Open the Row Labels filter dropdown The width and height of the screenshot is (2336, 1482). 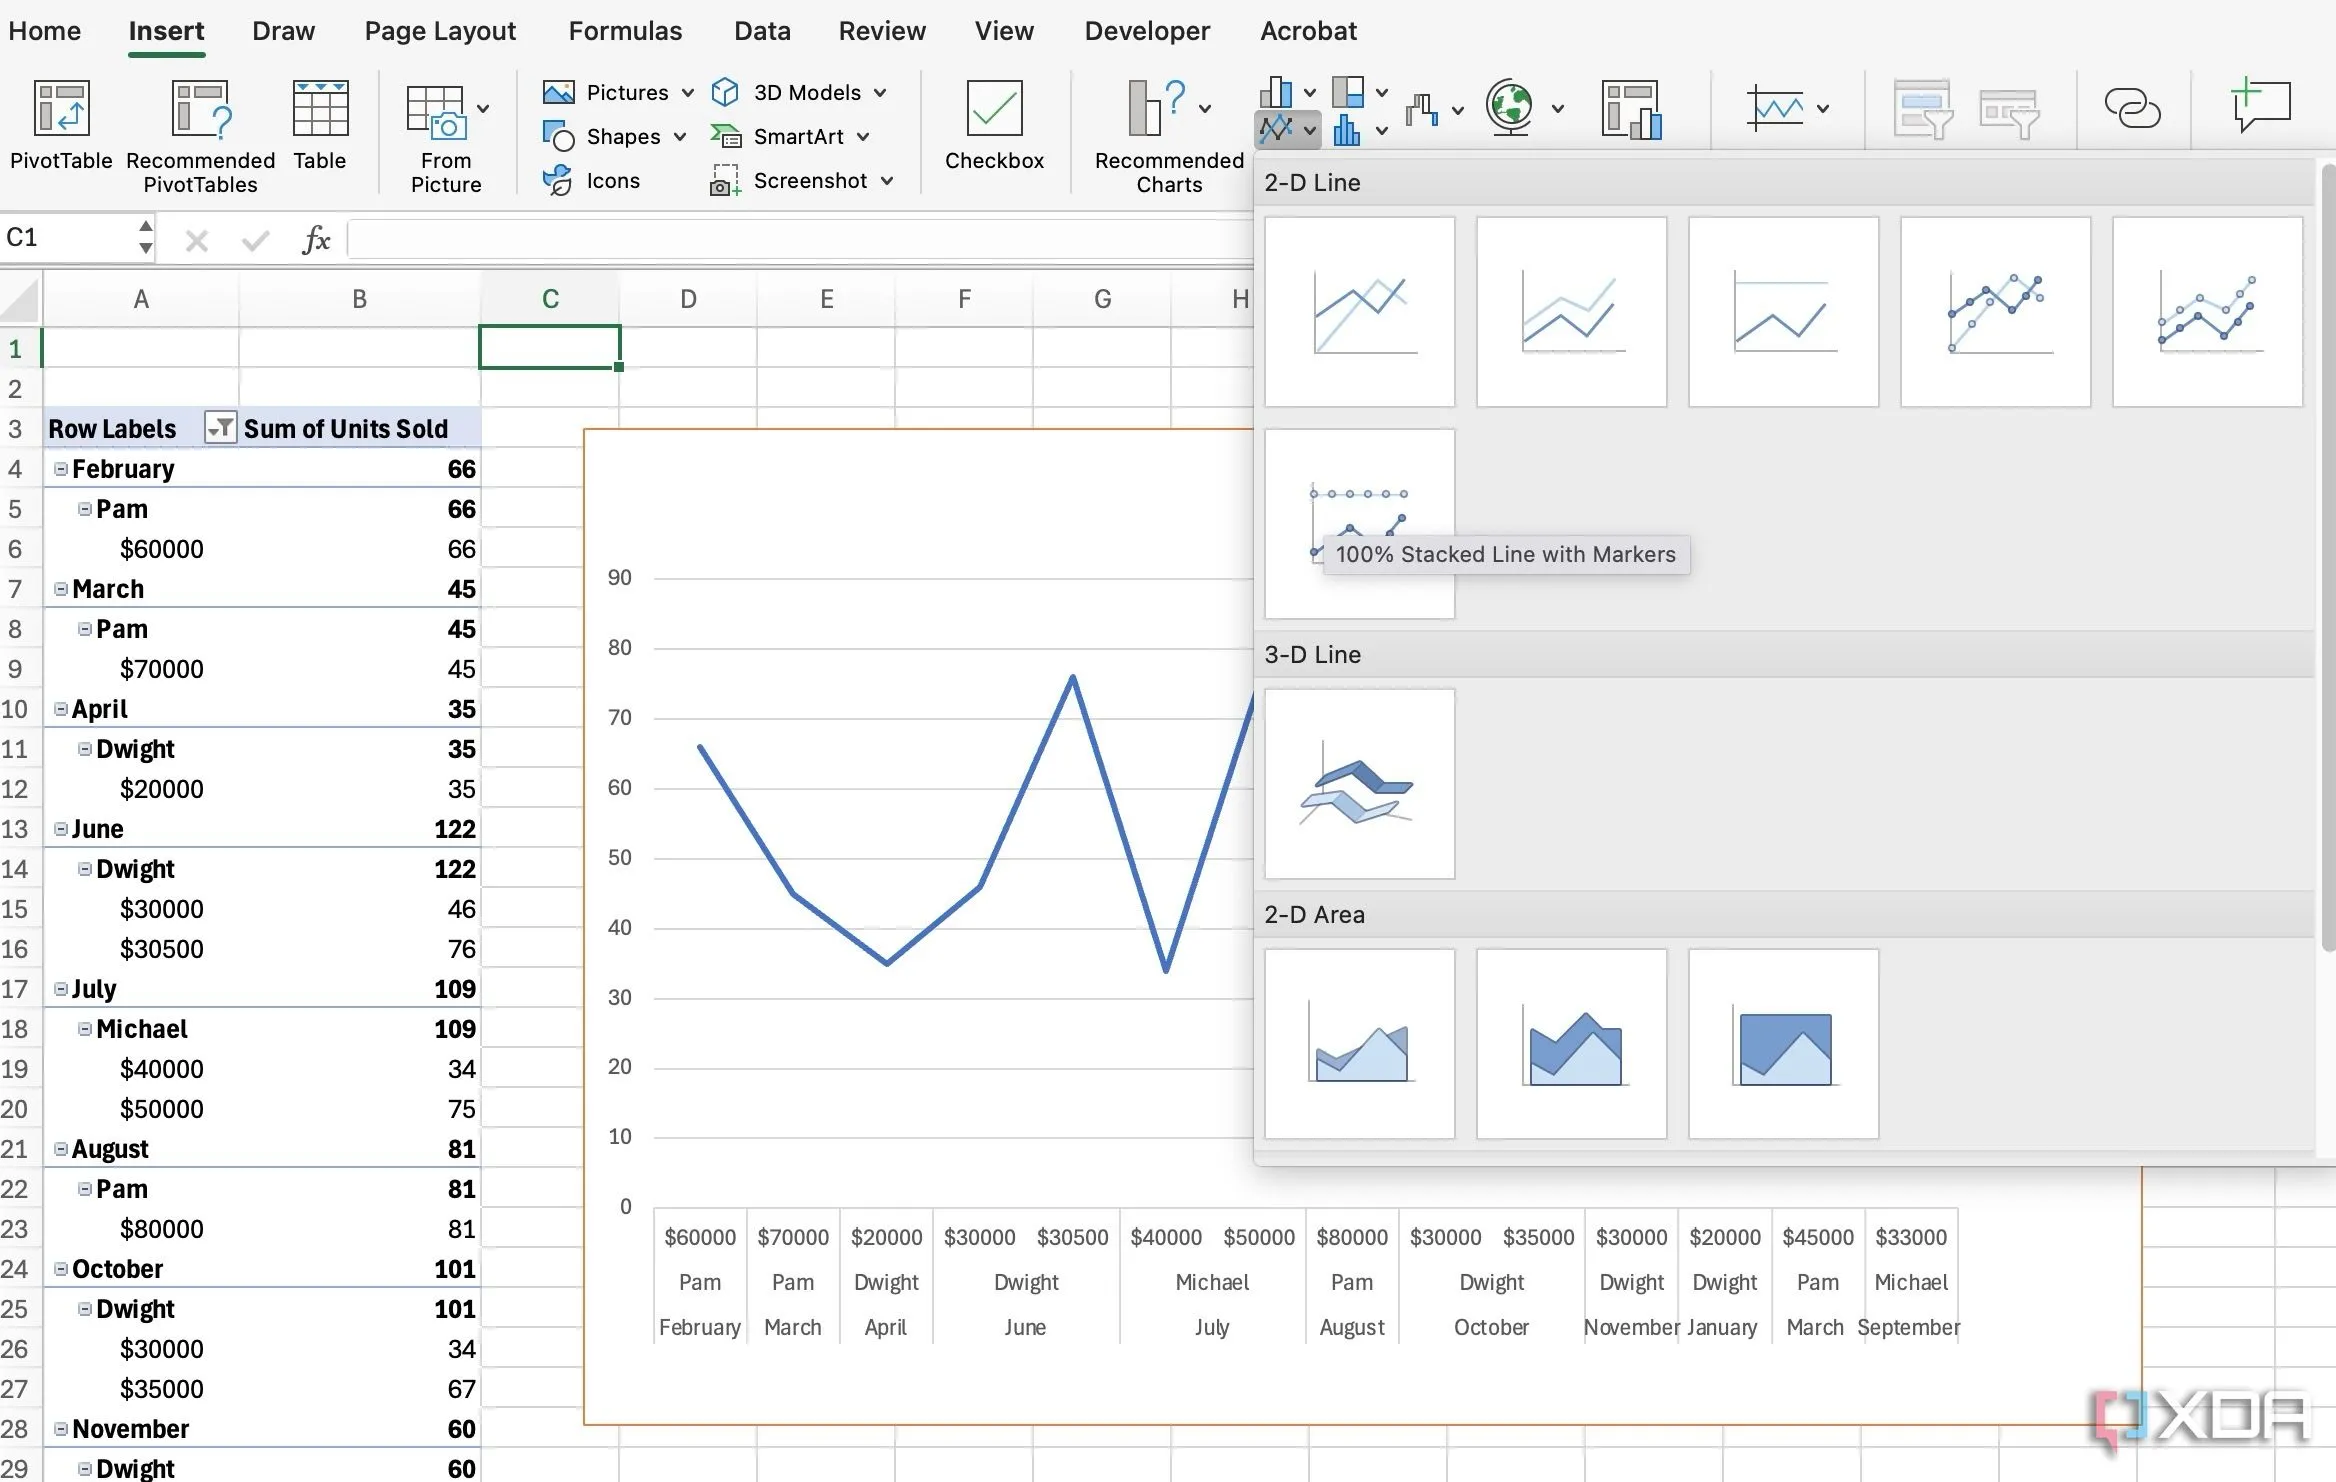[x=220, y=428]
